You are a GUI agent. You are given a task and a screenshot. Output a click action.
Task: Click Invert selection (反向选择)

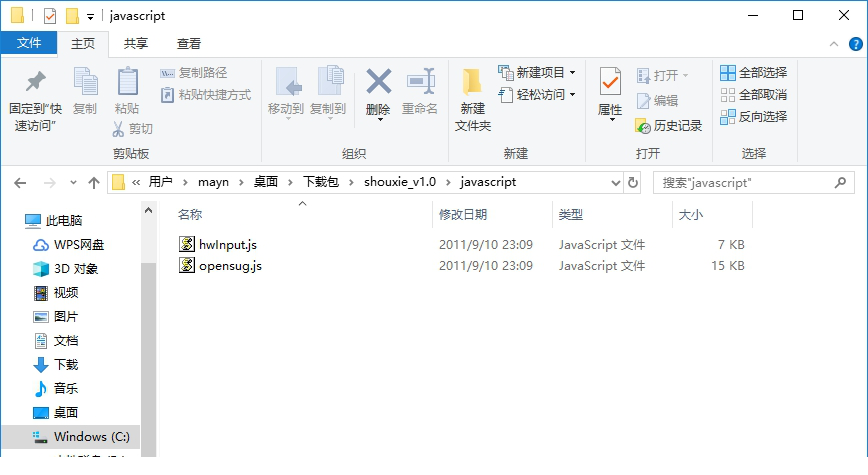click(753, 117)
